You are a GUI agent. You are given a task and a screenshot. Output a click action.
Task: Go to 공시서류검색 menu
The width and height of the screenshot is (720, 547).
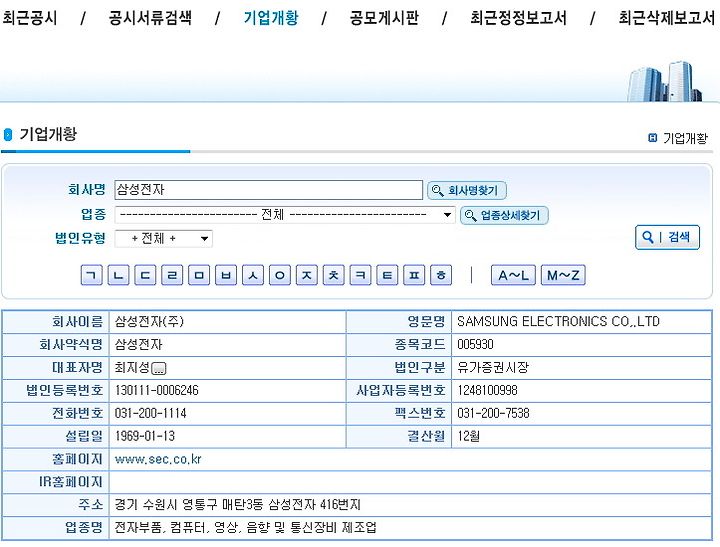coord(150,18)
